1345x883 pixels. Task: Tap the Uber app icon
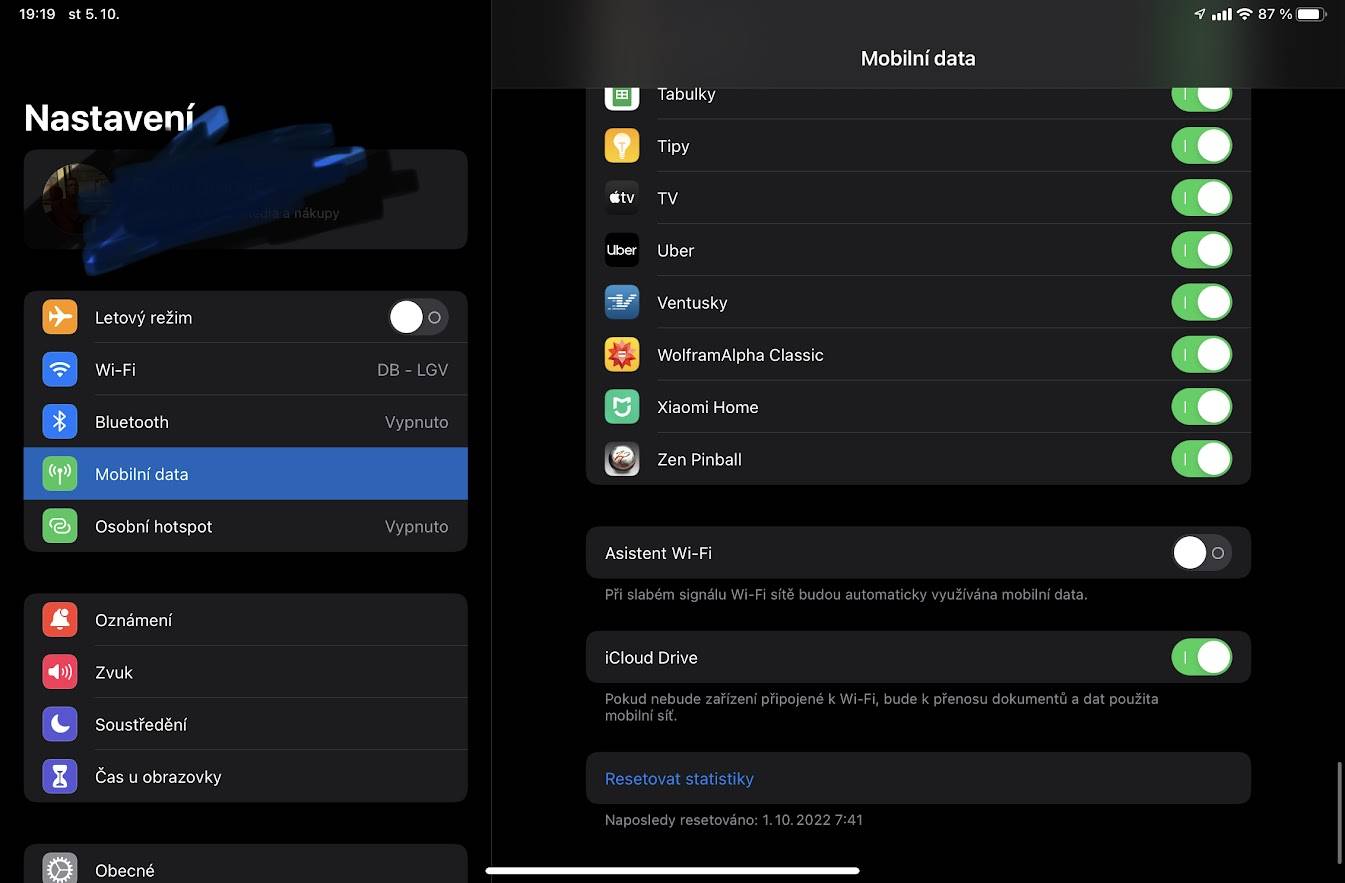(622, 250)
